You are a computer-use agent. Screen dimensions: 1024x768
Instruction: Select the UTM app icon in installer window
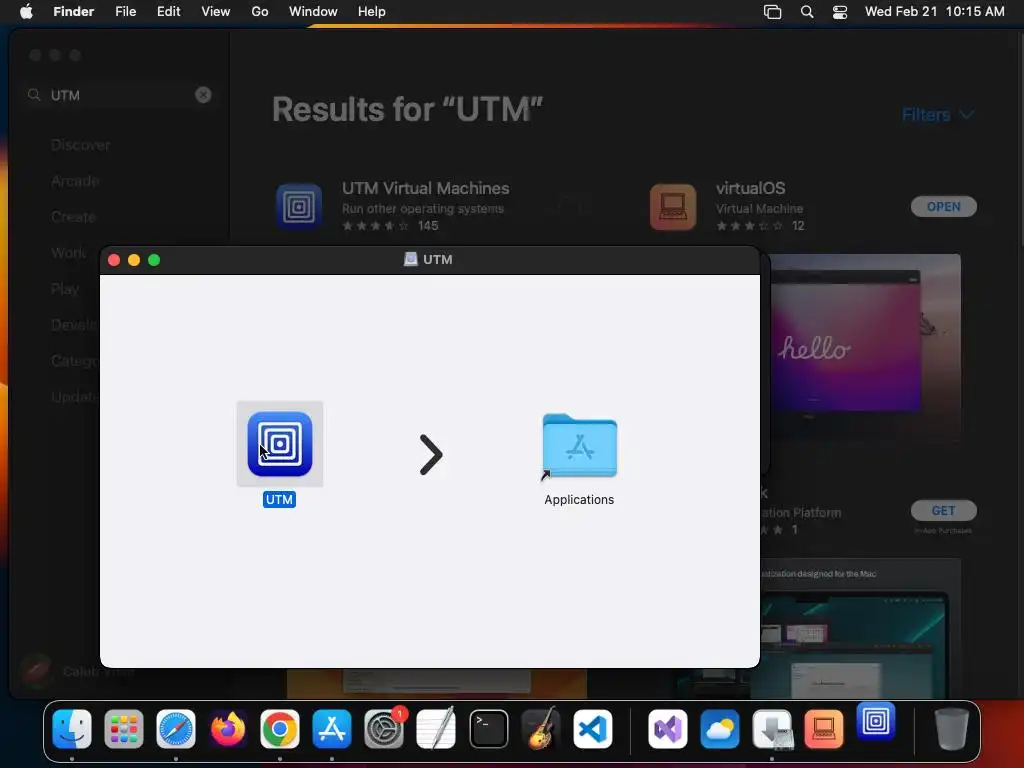pyautogui.click(x=280, y=444)
